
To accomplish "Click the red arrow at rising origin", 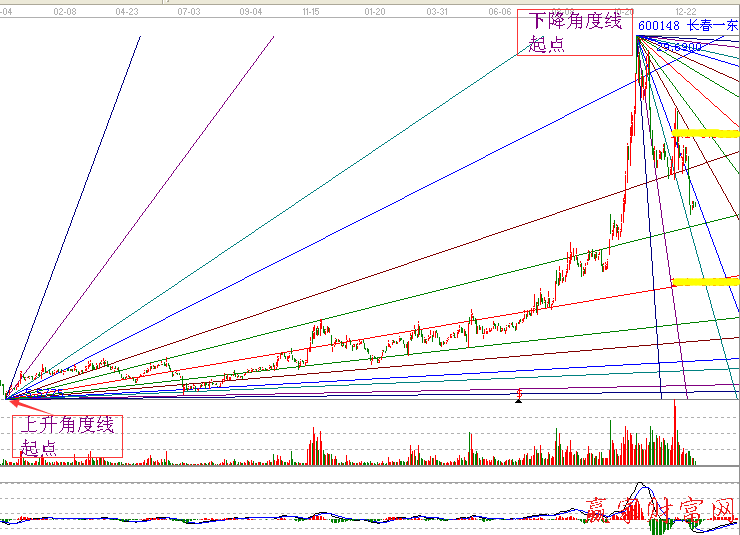I will [x=14, y=403].
